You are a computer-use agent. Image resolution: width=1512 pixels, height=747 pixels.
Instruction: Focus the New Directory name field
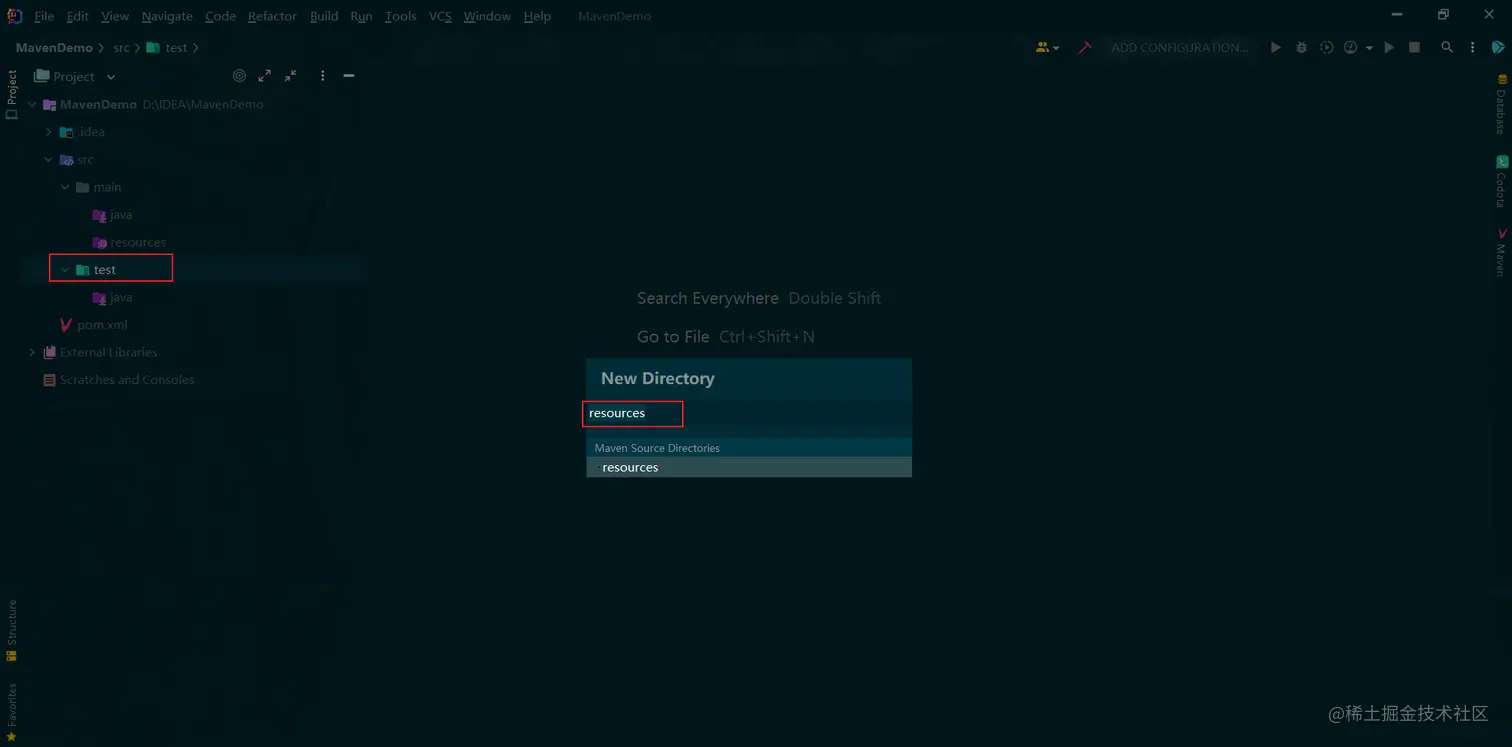click(748, 413)
